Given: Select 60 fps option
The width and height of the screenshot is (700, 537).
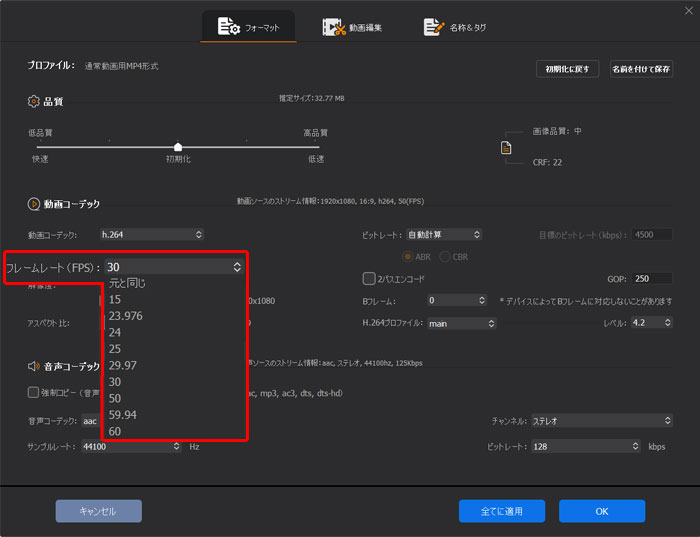Looking at the screenshot, I should [115, 432].
